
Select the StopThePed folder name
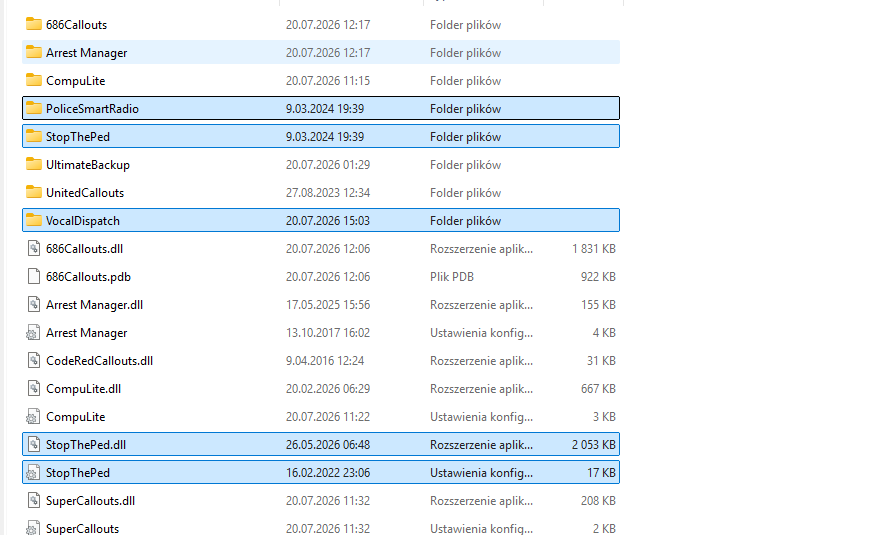78,137
